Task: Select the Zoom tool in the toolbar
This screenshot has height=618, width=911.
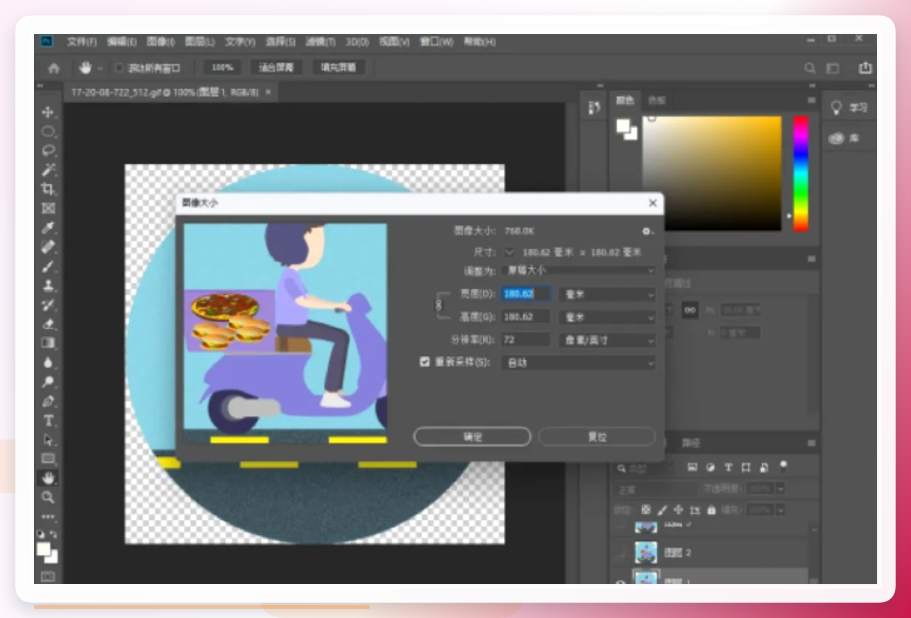Action: (x=48, y=497)
